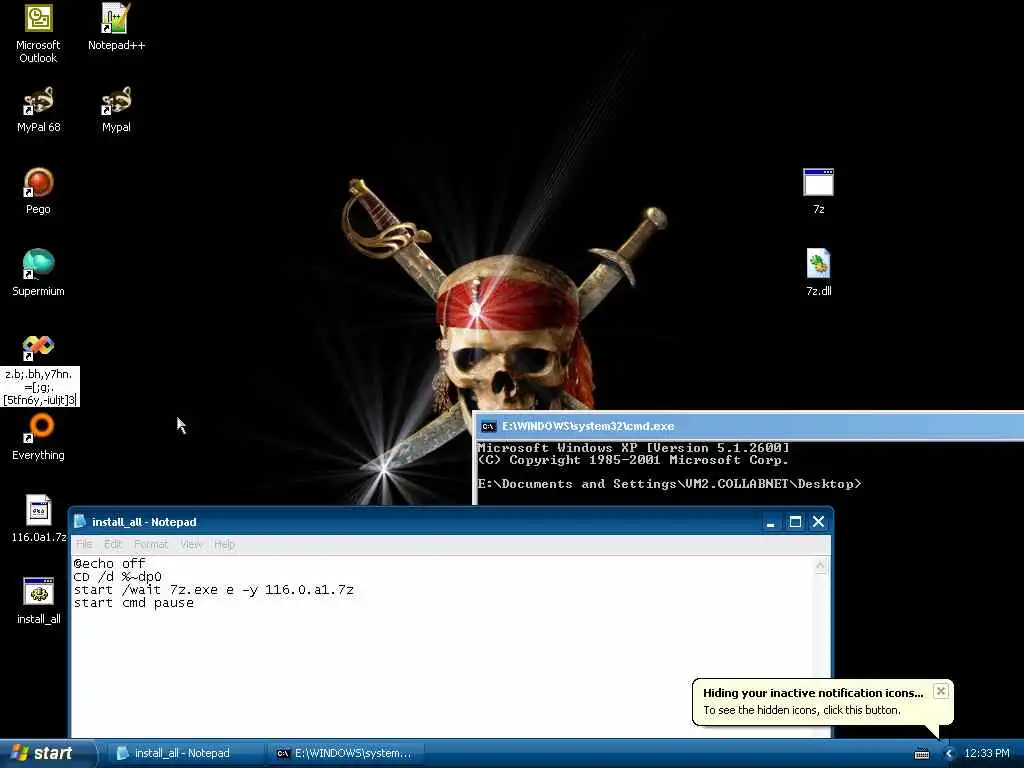Open the View menu in Notepad

(x=191, y=544)
